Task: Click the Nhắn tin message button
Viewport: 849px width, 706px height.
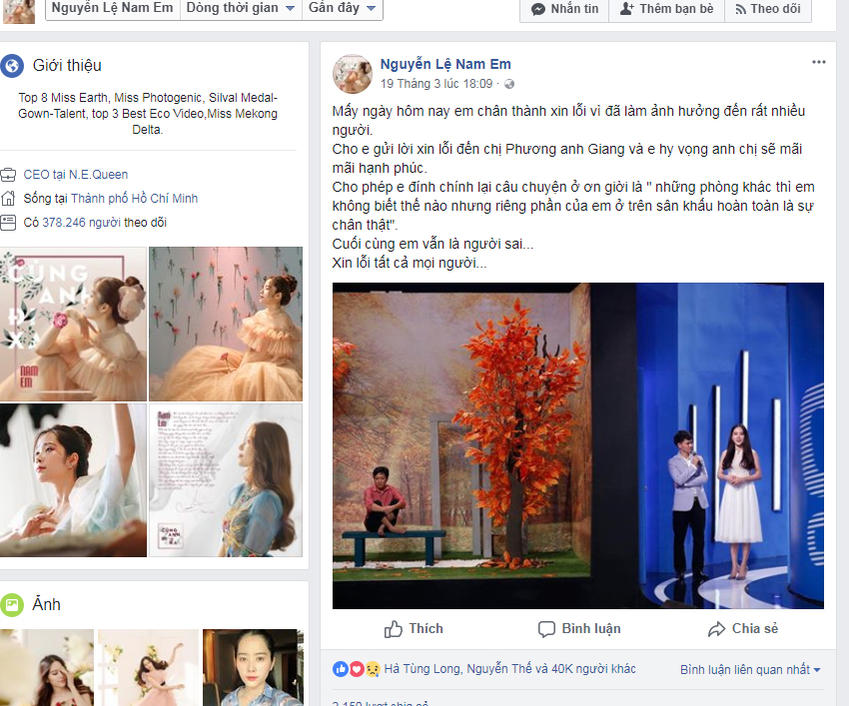Action: [565, 9]
